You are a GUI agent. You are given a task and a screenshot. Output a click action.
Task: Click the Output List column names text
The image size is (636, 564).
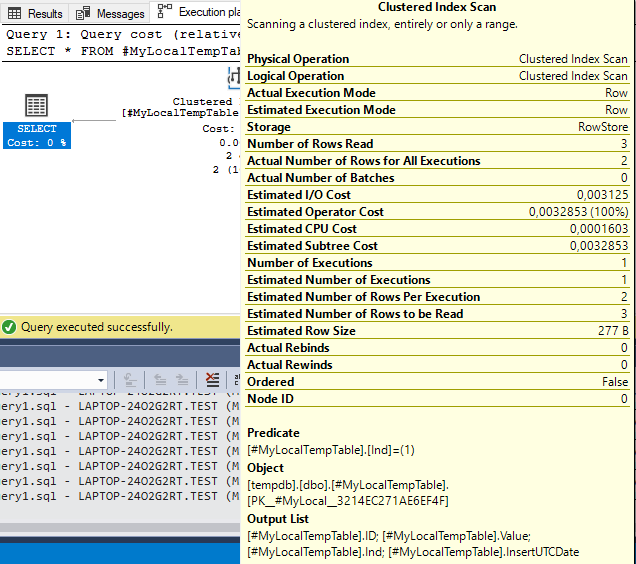tap(413, 544)
